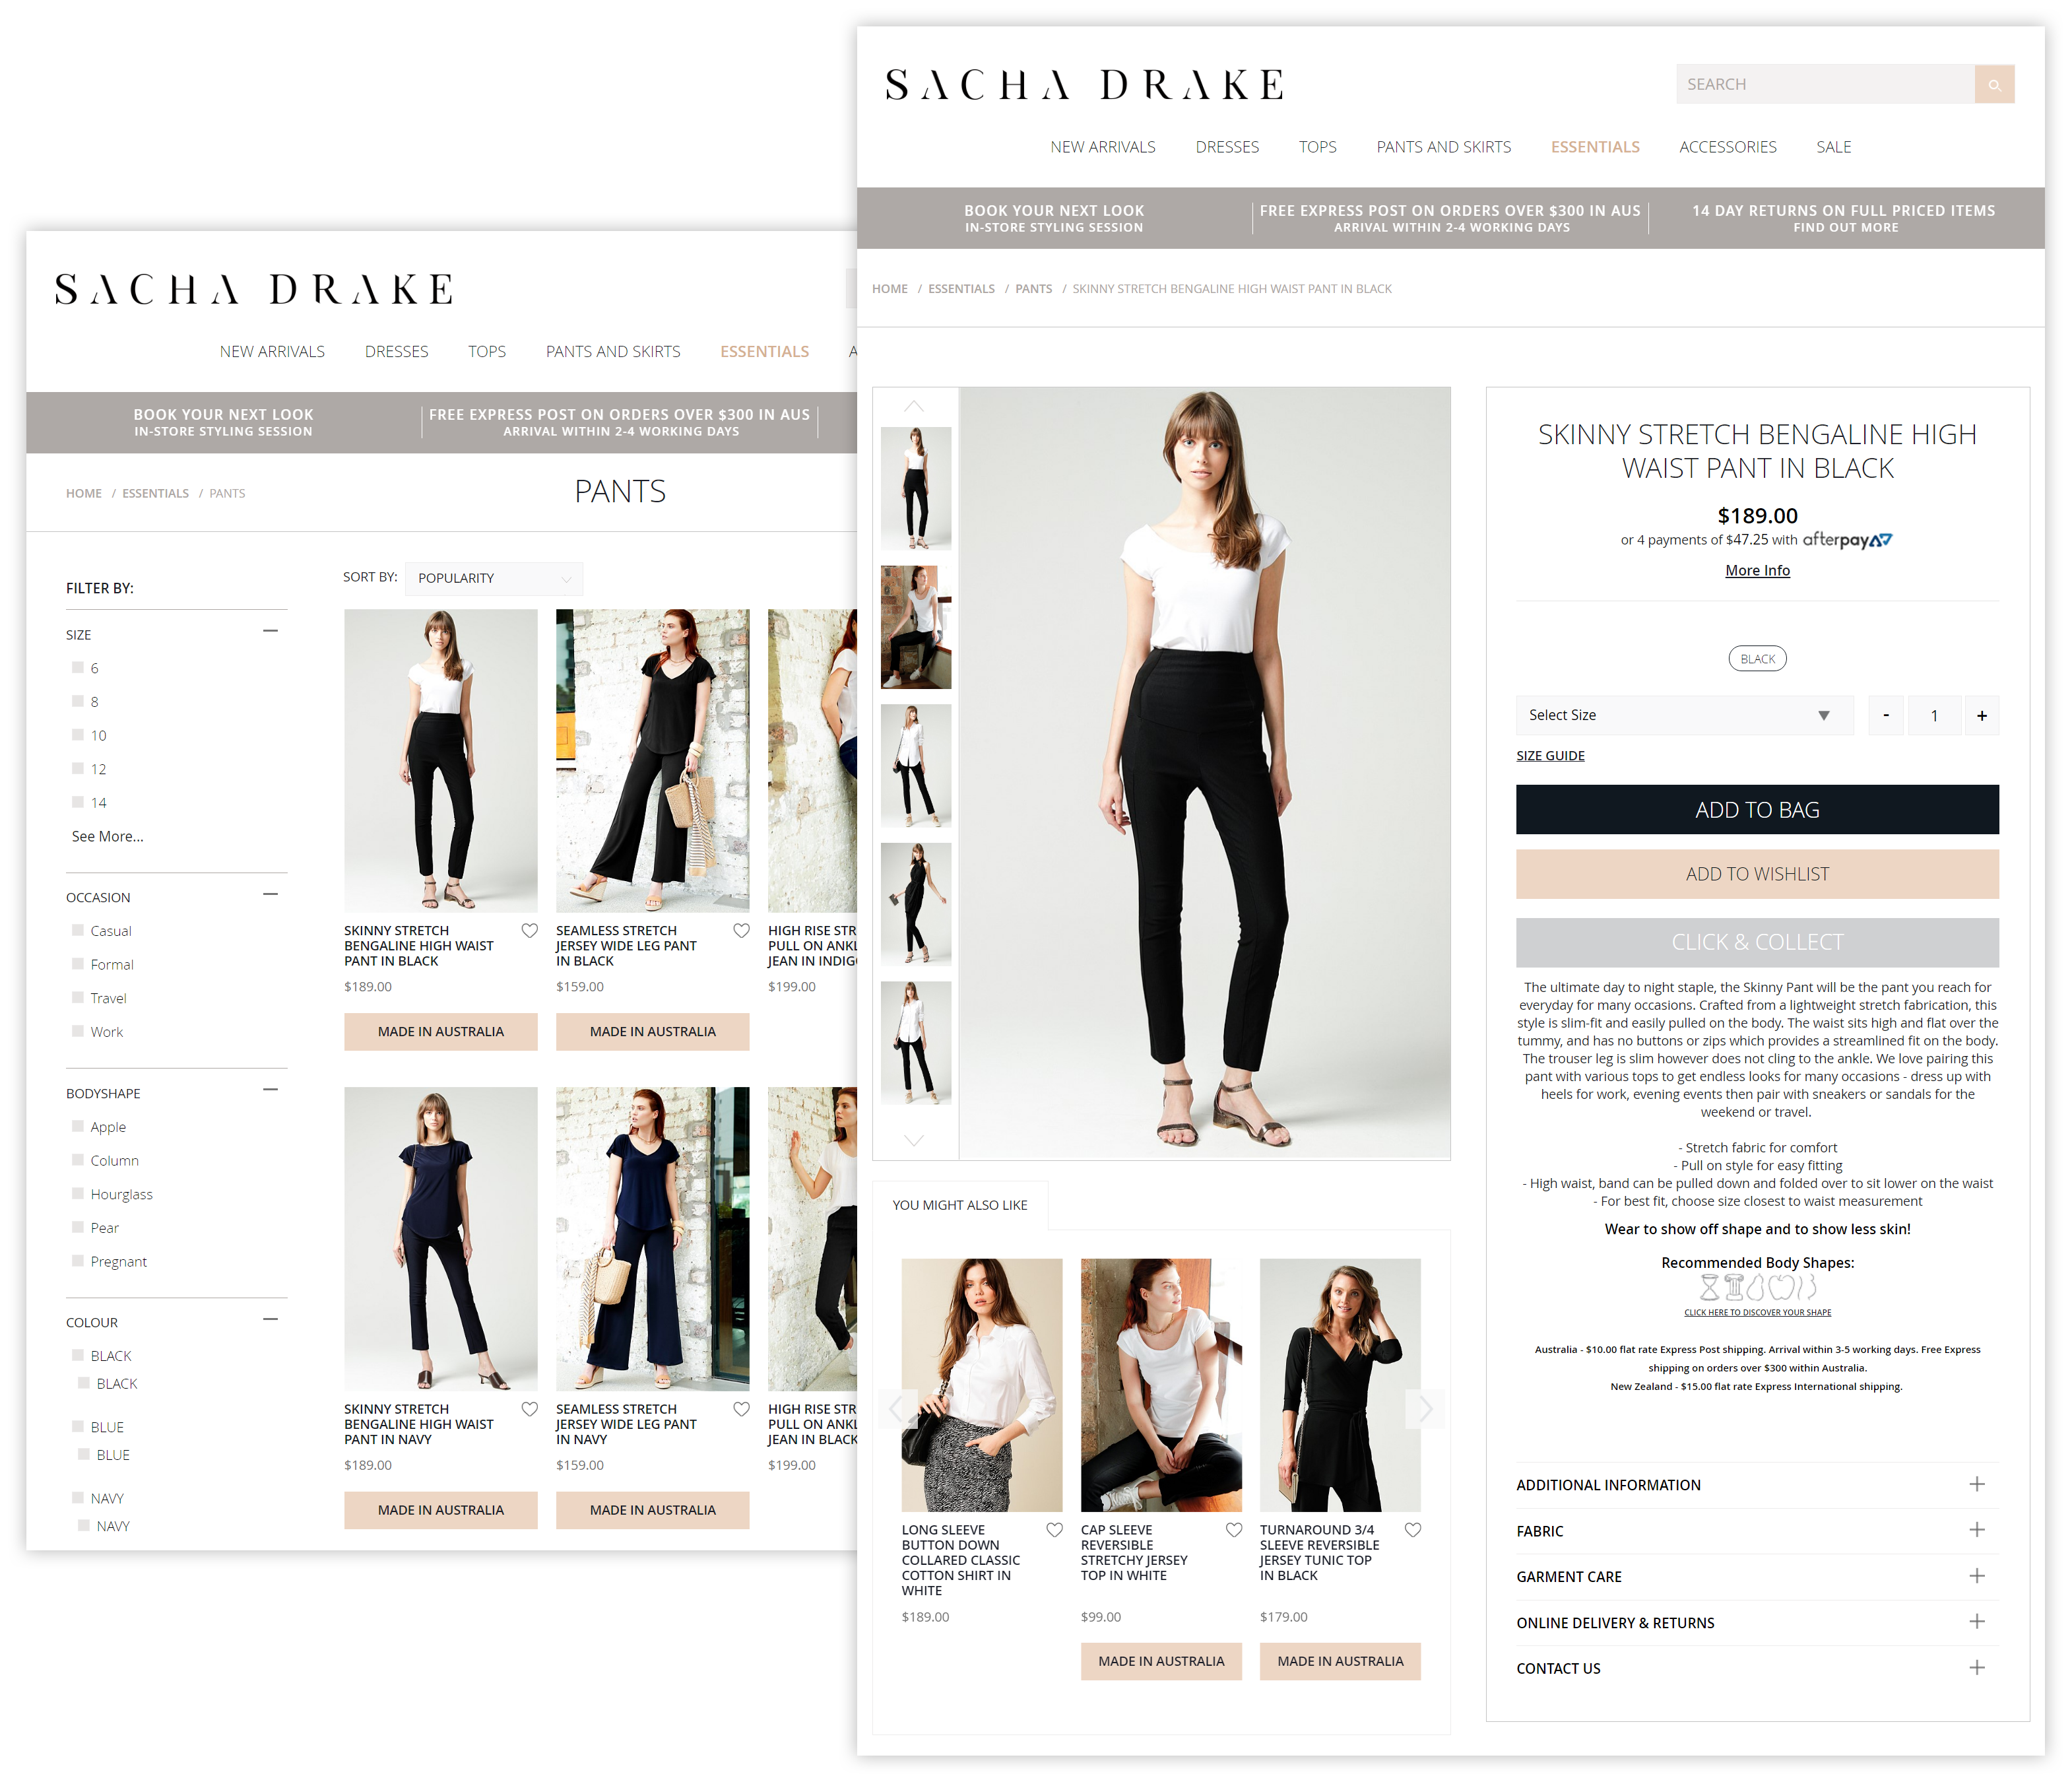
Task: Select You Might Also Like tab
Action: tap(960, 1205)
